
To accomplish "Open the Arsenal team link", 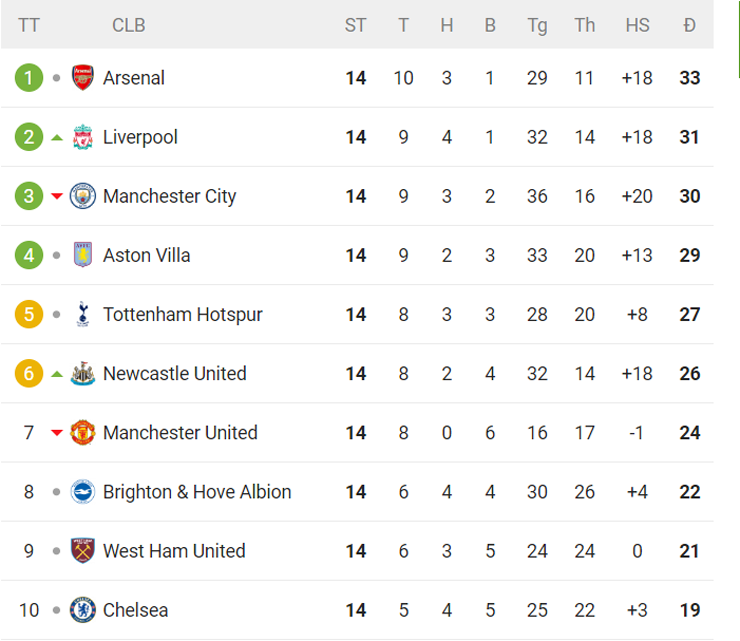I will pyautogui.click(x=134, y=78).
